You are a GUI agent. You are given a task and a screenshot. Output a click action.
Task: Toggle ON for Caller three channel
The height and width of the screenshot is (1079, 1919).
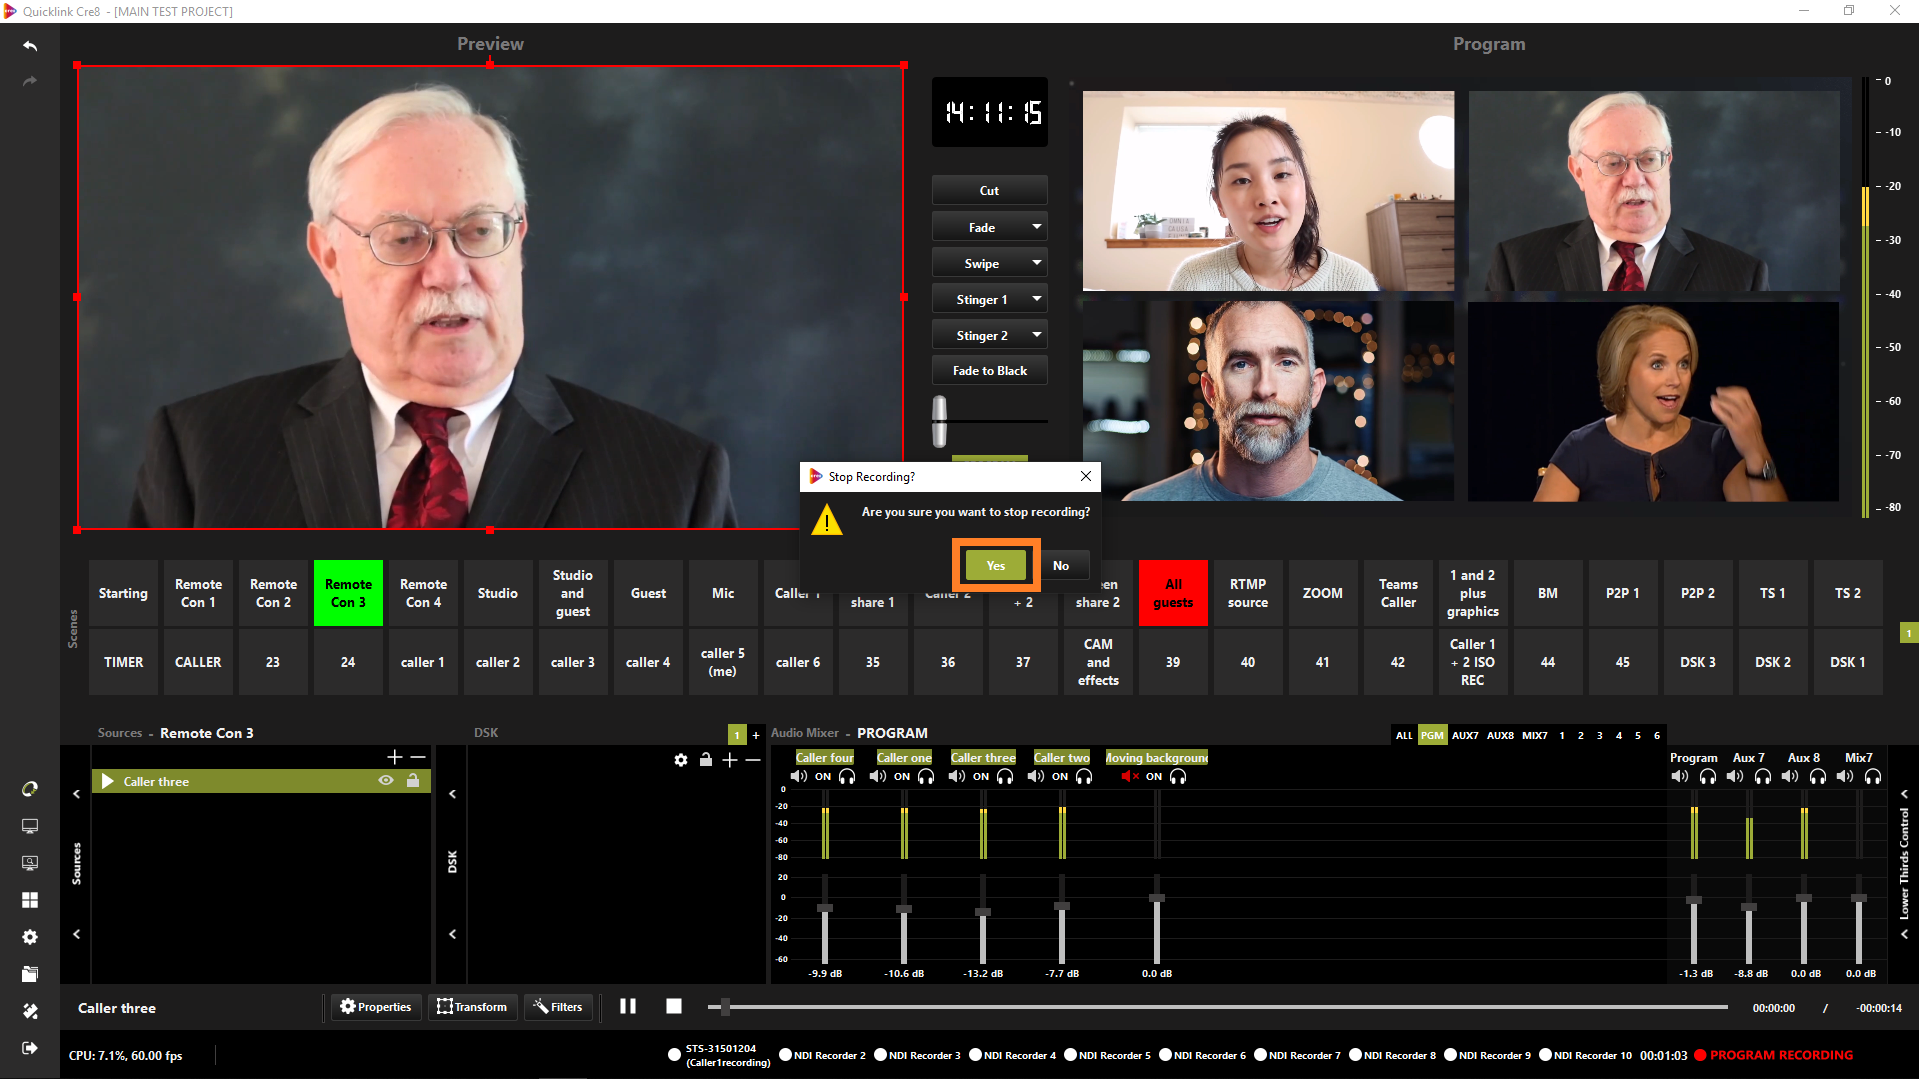click(x=981, y=776)
